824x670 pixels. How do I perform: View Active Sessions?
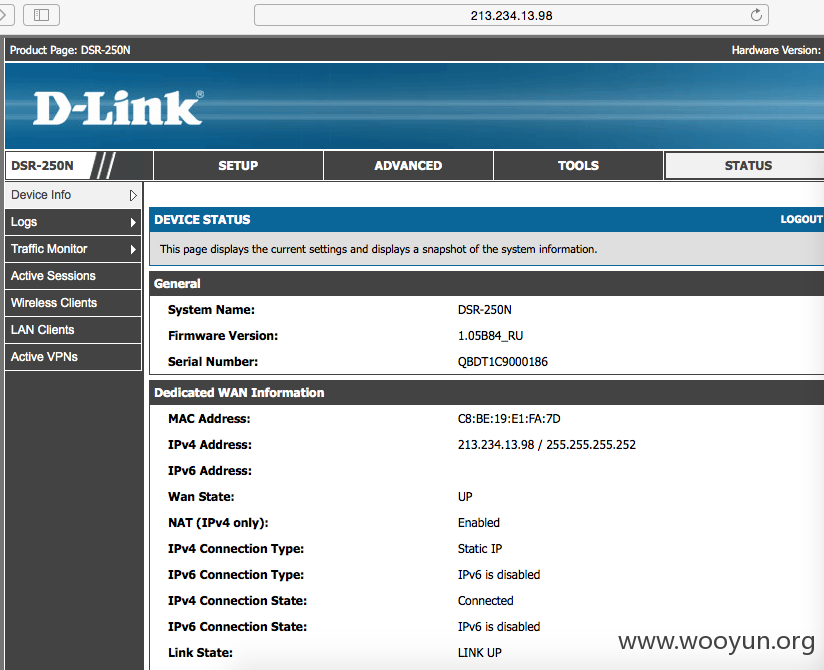click(x=73, y=276)
